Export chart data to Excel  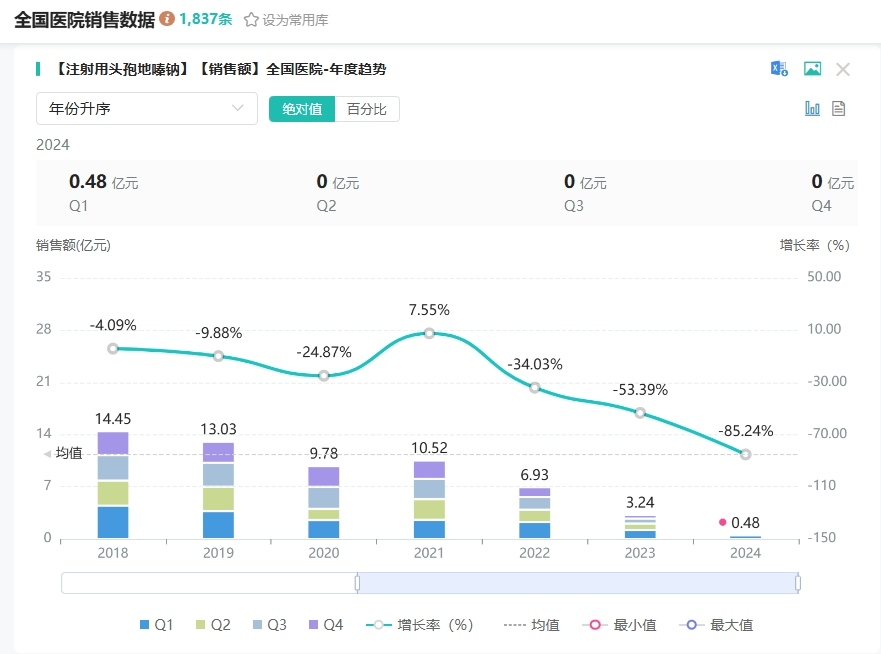pyautogui.click(x=779, y=69)
